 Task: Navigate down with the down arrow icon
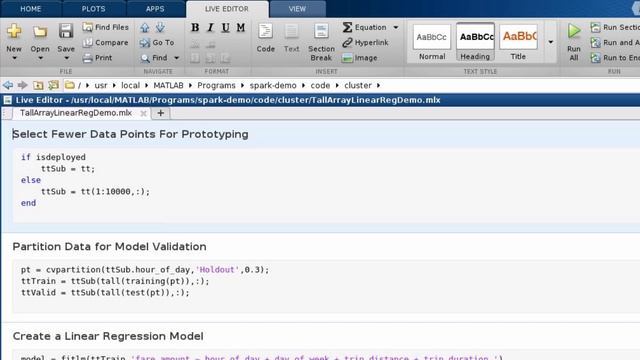click(160, 27)
